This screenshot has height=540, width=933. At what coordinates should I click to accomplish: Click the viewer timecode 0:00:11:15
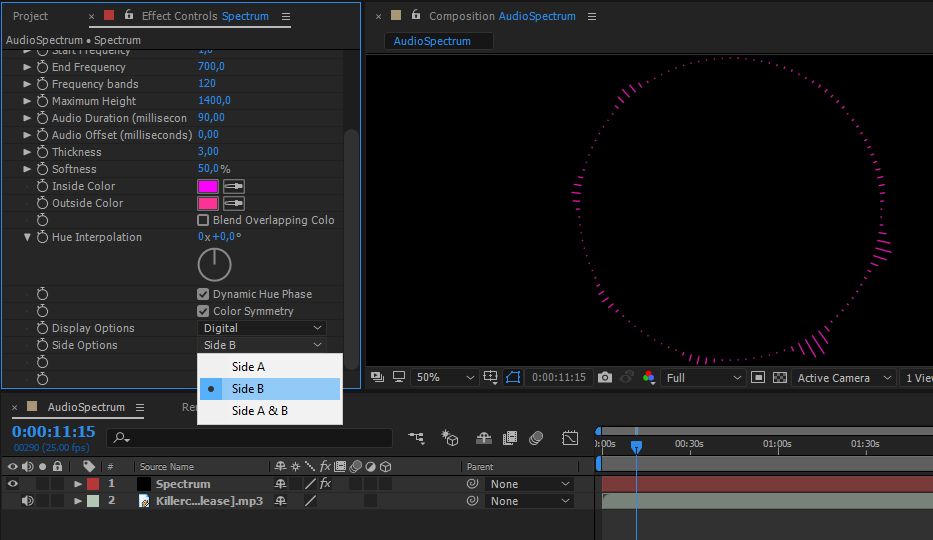559,378
